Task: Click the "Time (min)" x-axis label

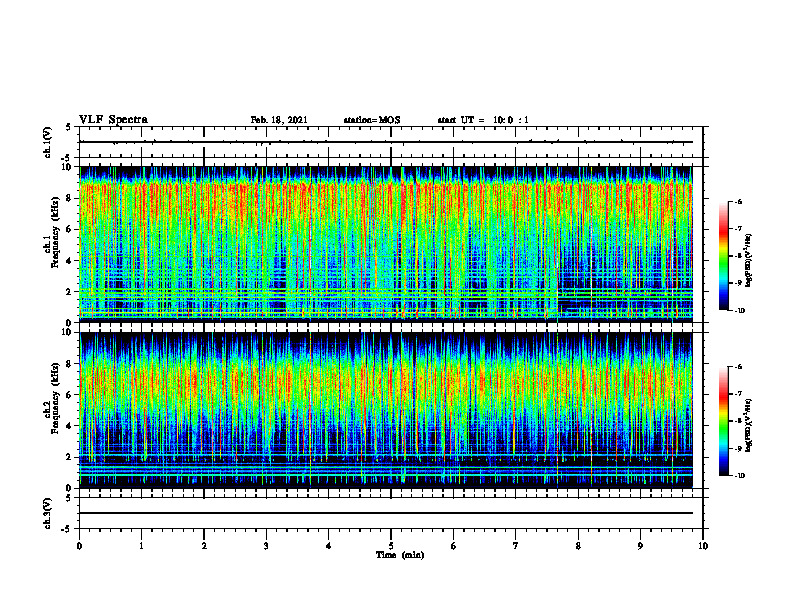Action: [x=400, y=555]
